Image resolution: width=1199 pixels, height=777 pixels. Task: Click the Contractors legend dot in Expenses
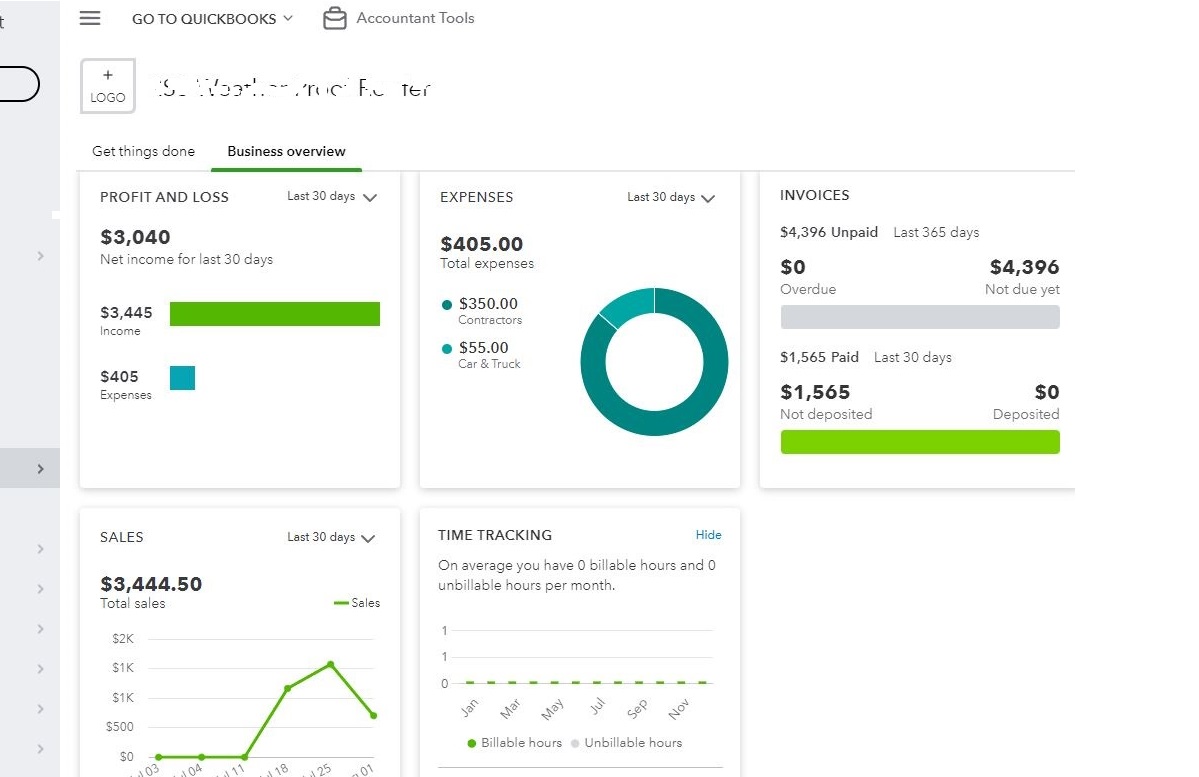point(447,305)
